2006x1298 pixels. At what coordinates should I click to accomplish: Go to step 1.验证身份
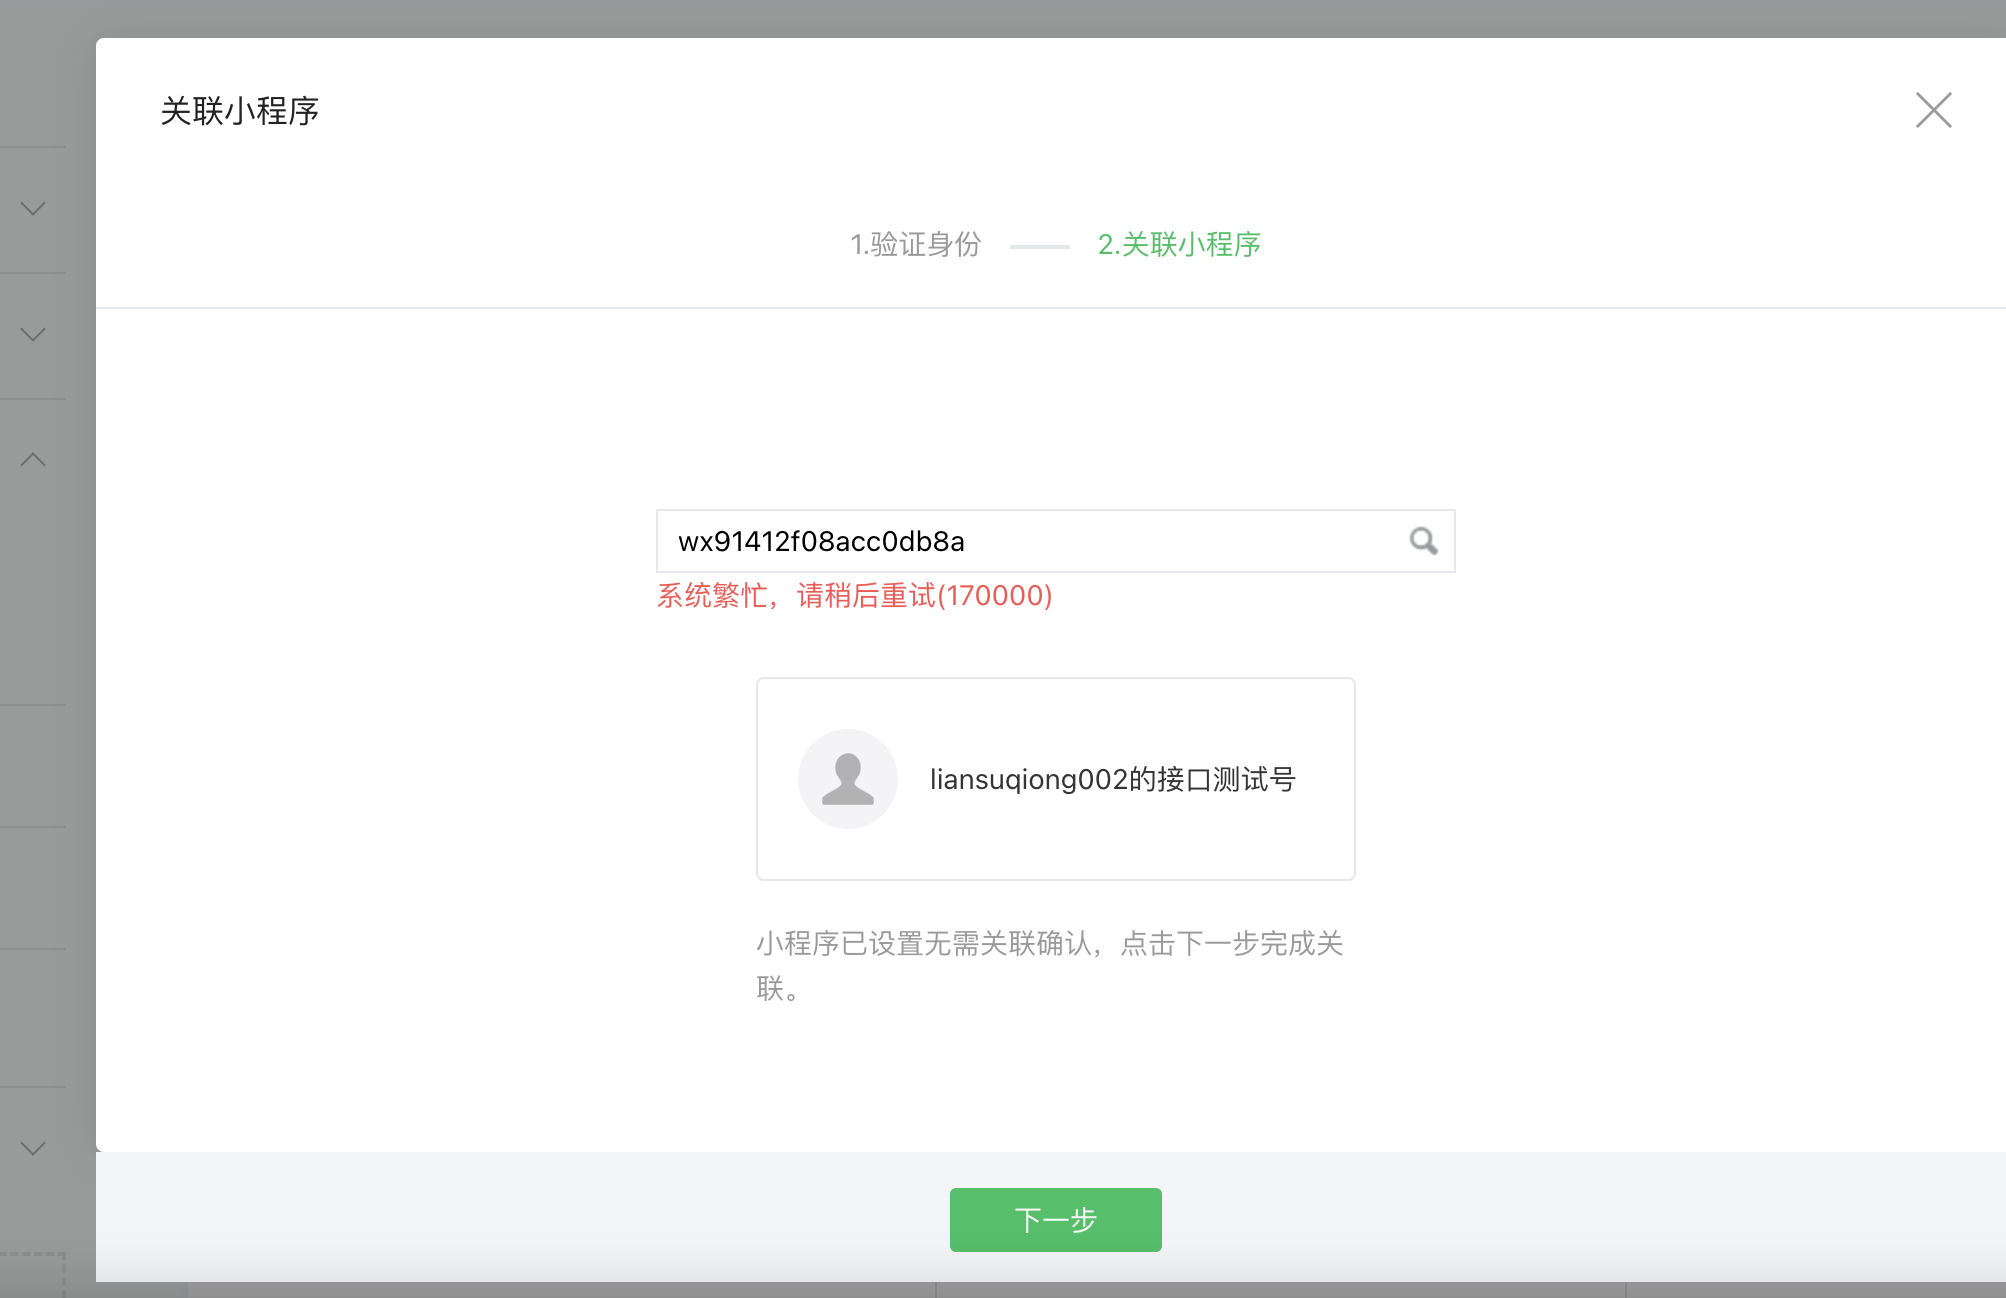(x=915, y=244)
